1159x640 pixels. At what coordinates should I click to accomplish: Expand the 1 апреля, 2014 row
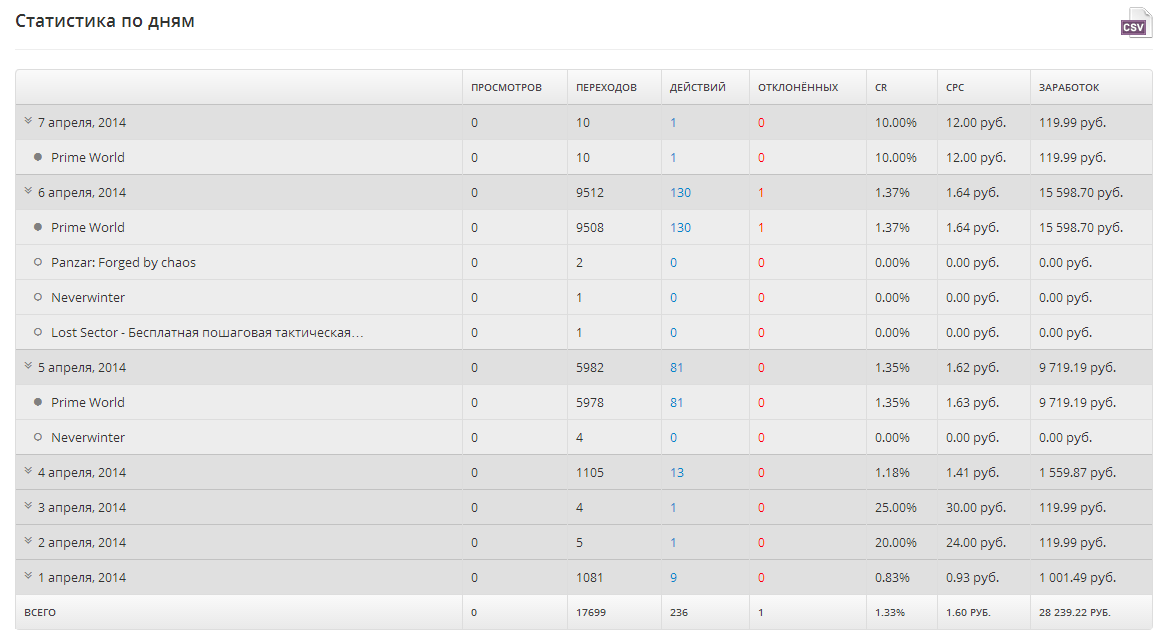(x=29, y=577)
